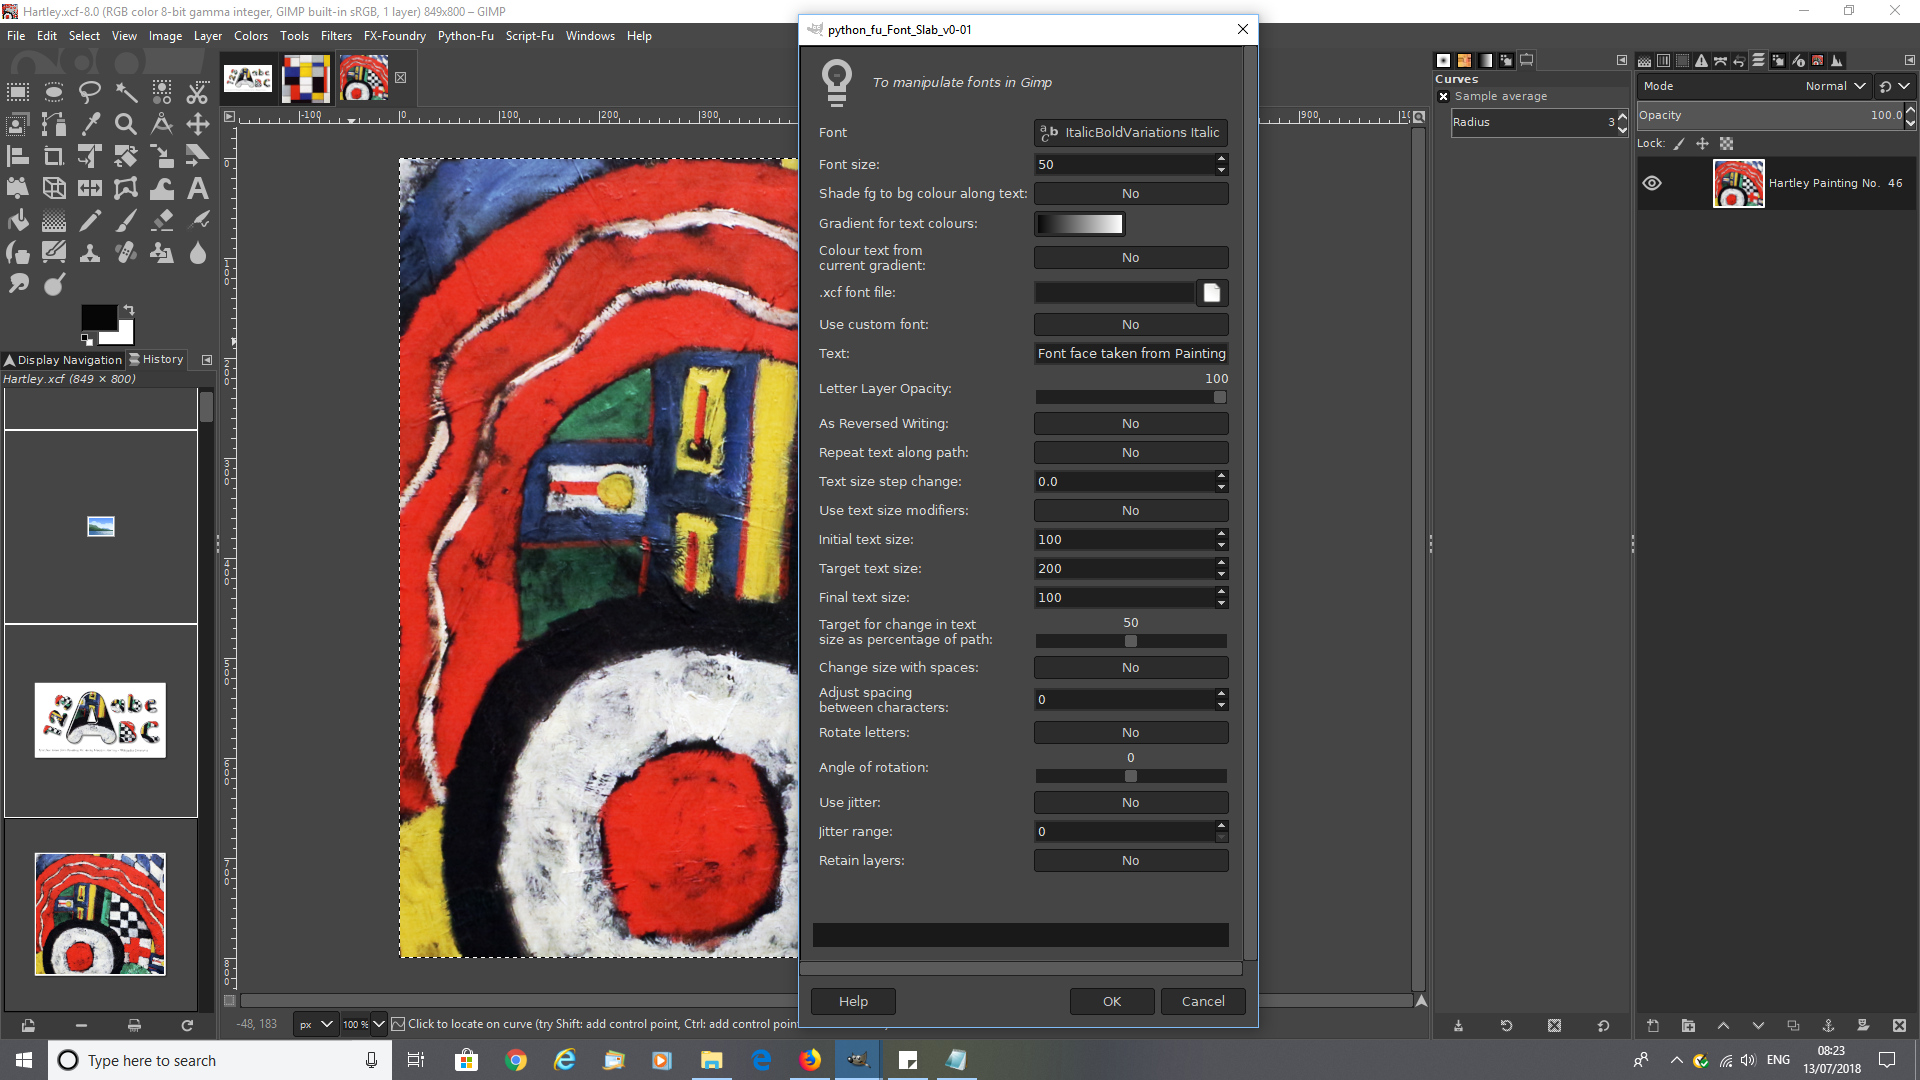1920x1080 pixels.
Task: Click the Letter Layer Opacity slider
Action: [1131, 397]
